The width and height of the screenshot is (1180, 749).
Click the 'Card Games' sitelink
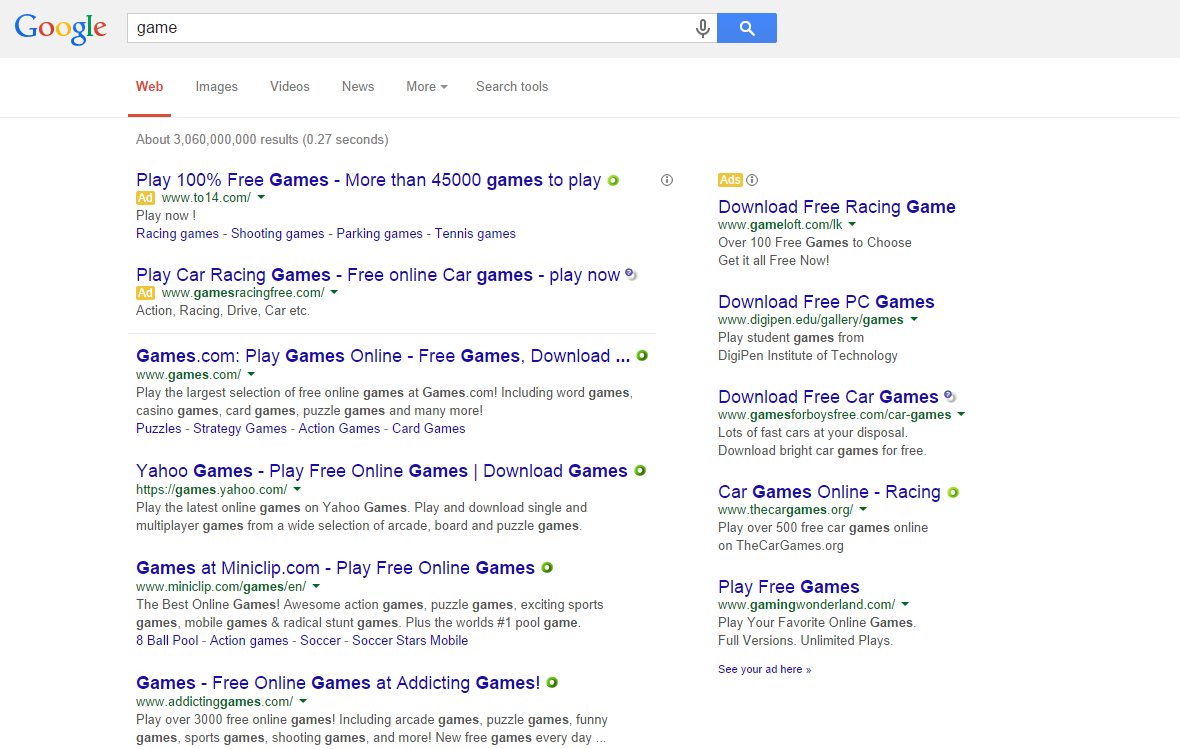(x=429, y=428)
